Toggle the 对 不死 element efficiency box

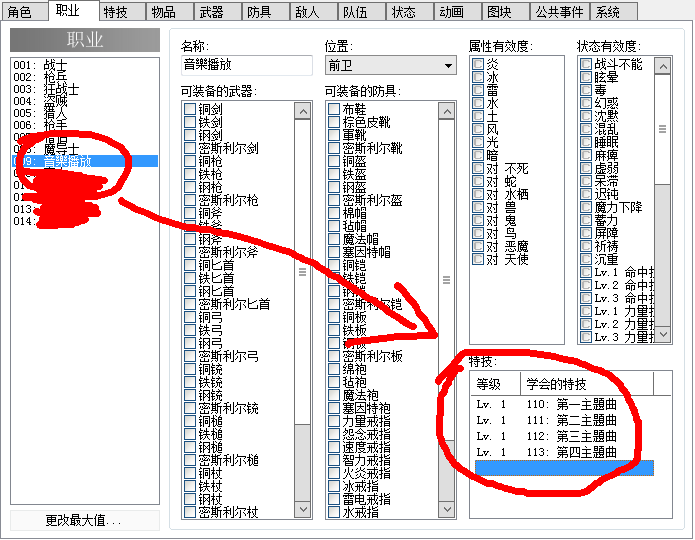pos(478,168)
